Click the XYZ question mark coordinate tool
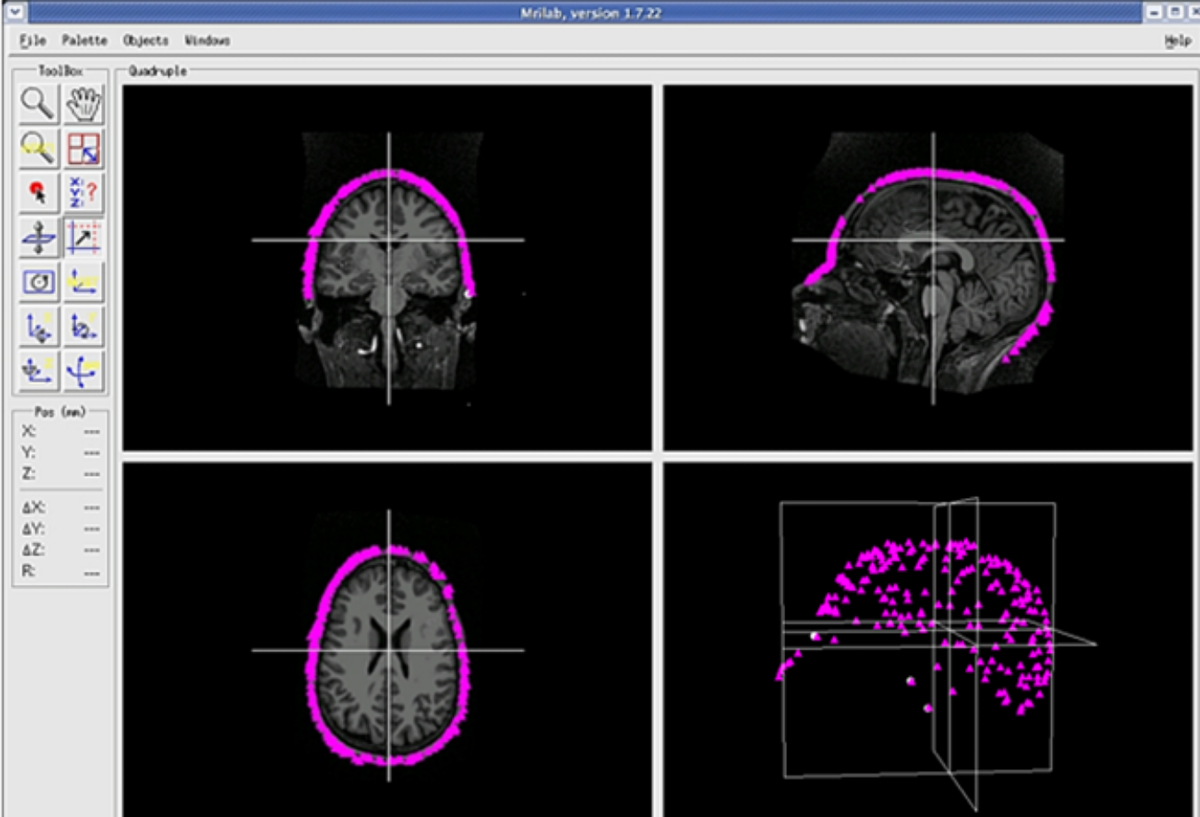 click(84, 193)
